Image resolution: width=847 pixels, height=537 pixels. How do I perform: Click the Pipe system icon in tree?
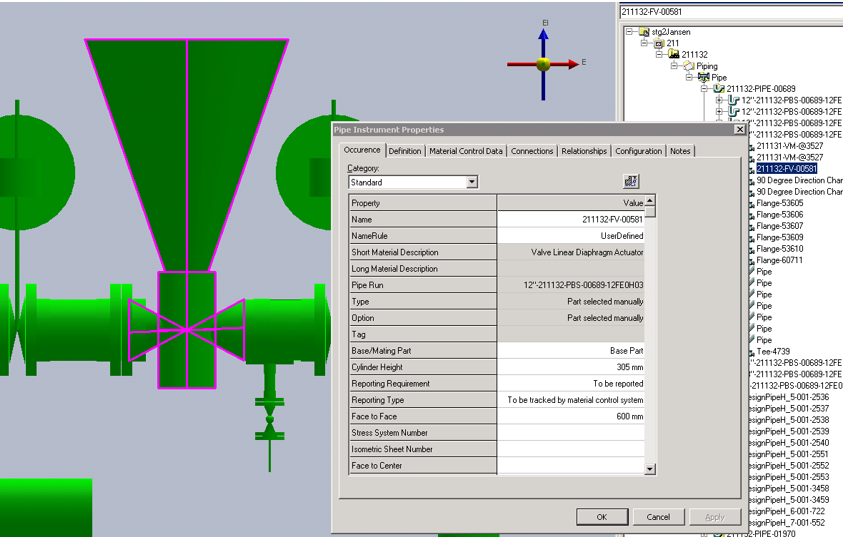tap(704, 77)
